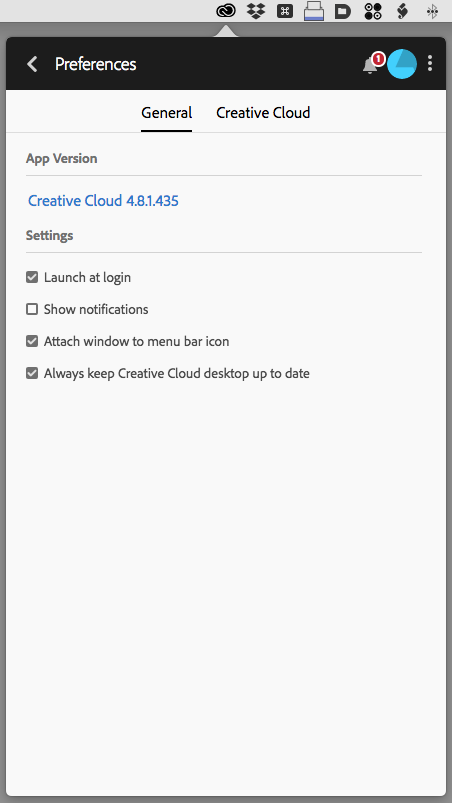Open the three-dot more options menu
Viewport: 452px width, 803px height.
pos(430,63)
